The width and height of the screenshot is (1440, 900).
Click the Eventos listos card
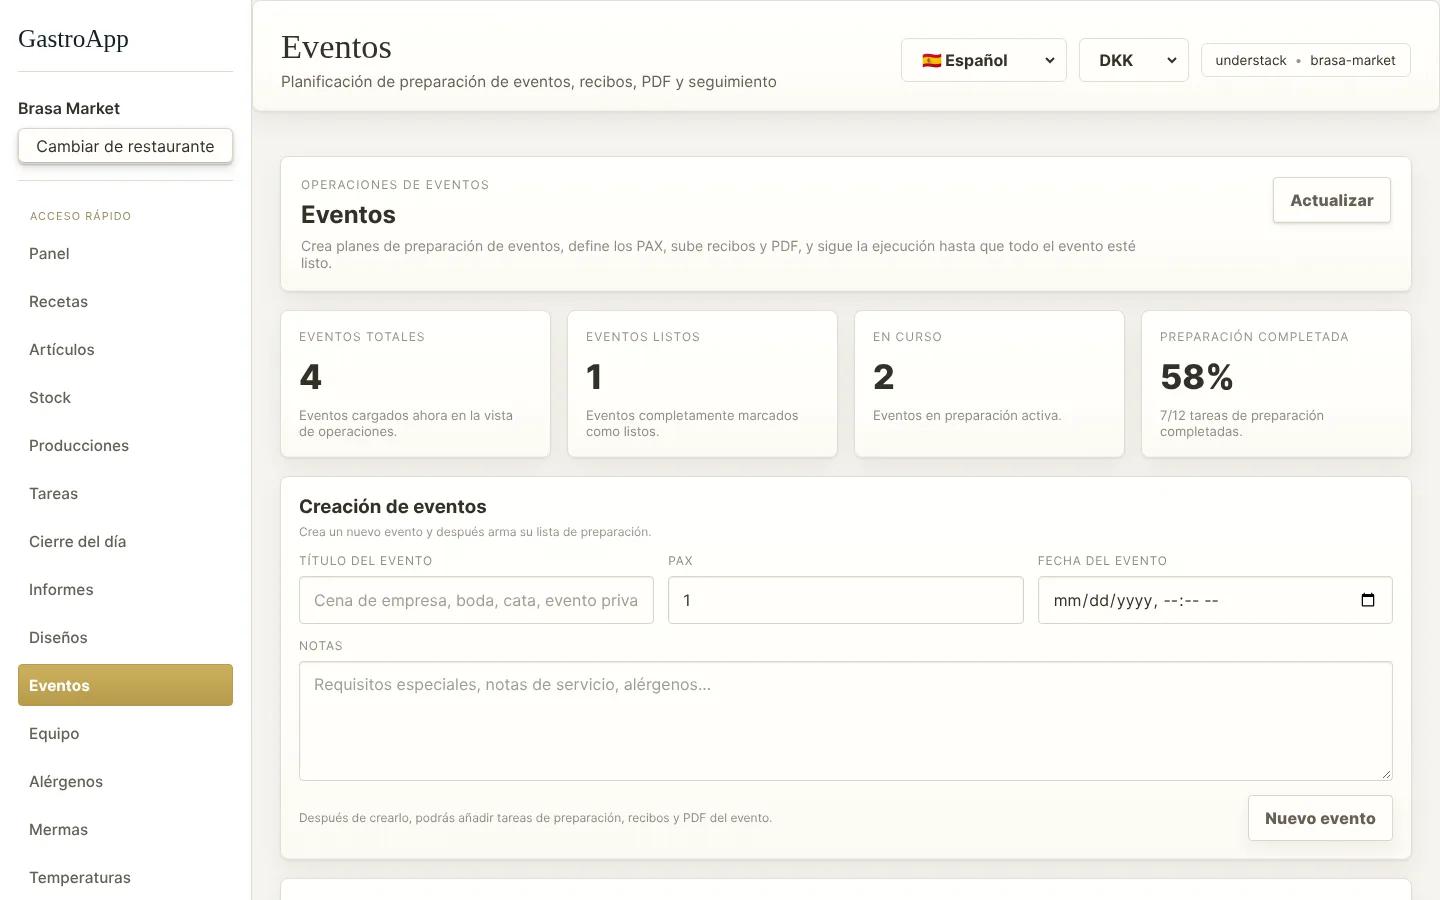coord(702,384)
